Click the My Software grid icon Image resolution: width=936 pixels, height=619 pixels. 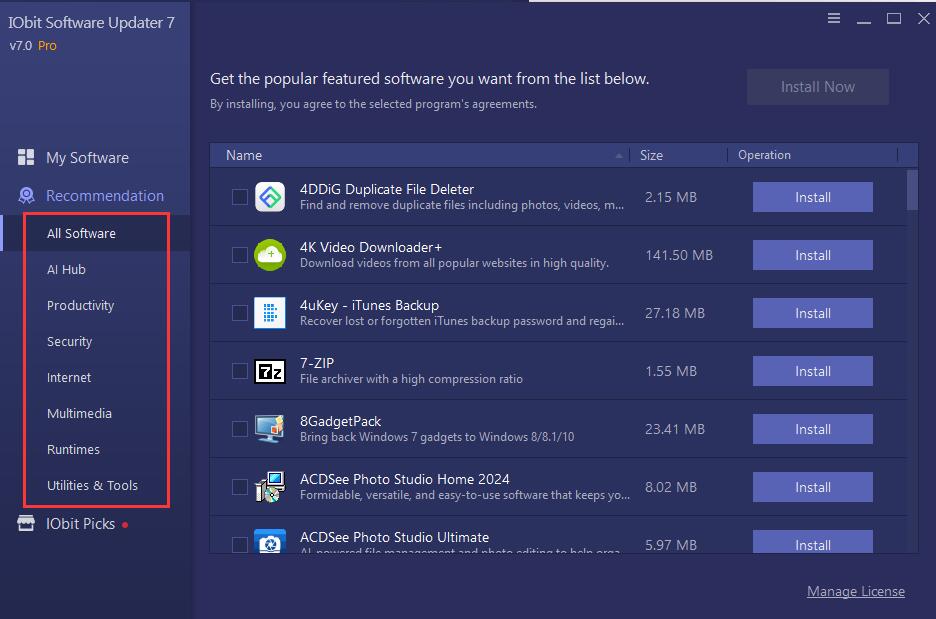tap(26, 157)
